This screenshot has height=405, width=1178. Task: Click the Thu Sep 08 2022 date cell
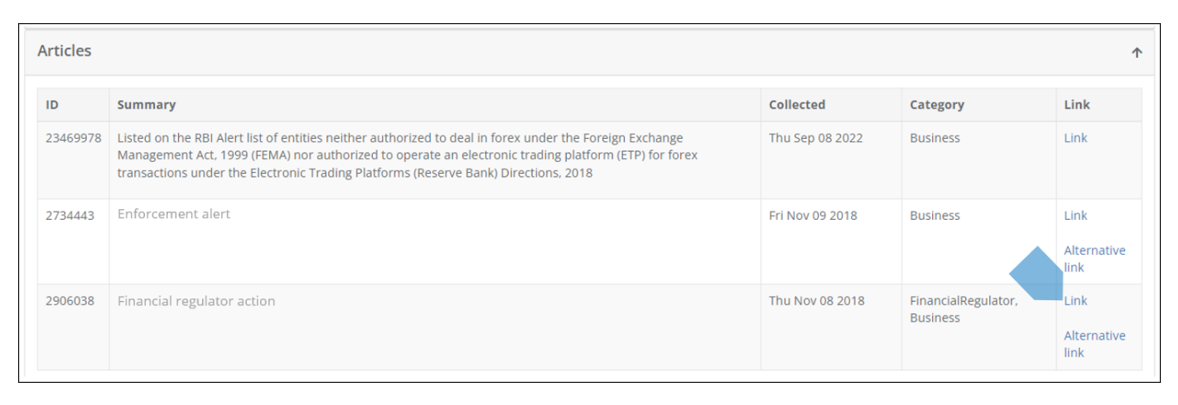[x=814, y=138]
